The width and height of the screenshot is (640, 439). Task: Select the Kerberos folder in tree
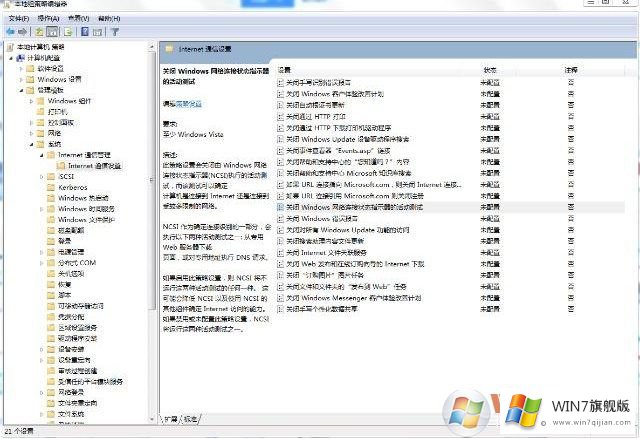73,187
